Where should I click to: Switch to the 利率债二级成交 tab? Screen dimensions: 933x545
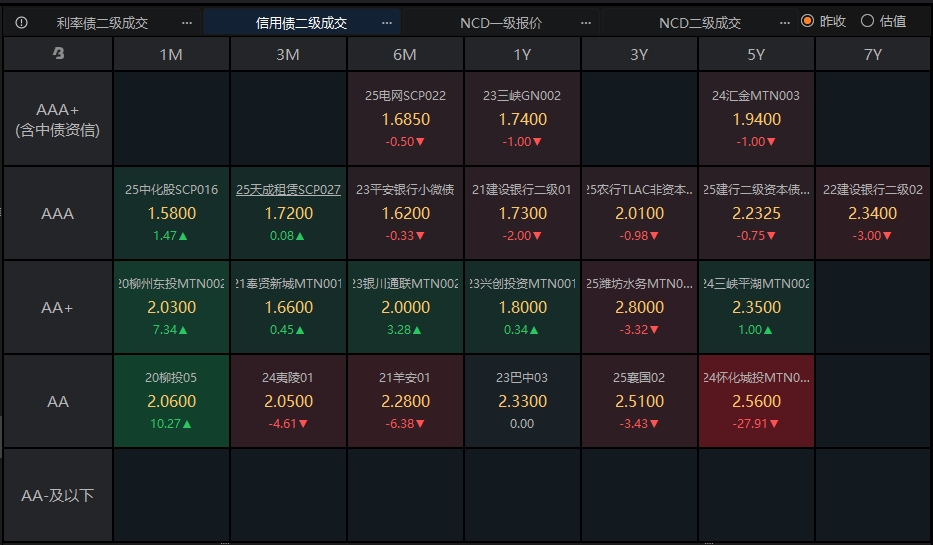(102, 22)
